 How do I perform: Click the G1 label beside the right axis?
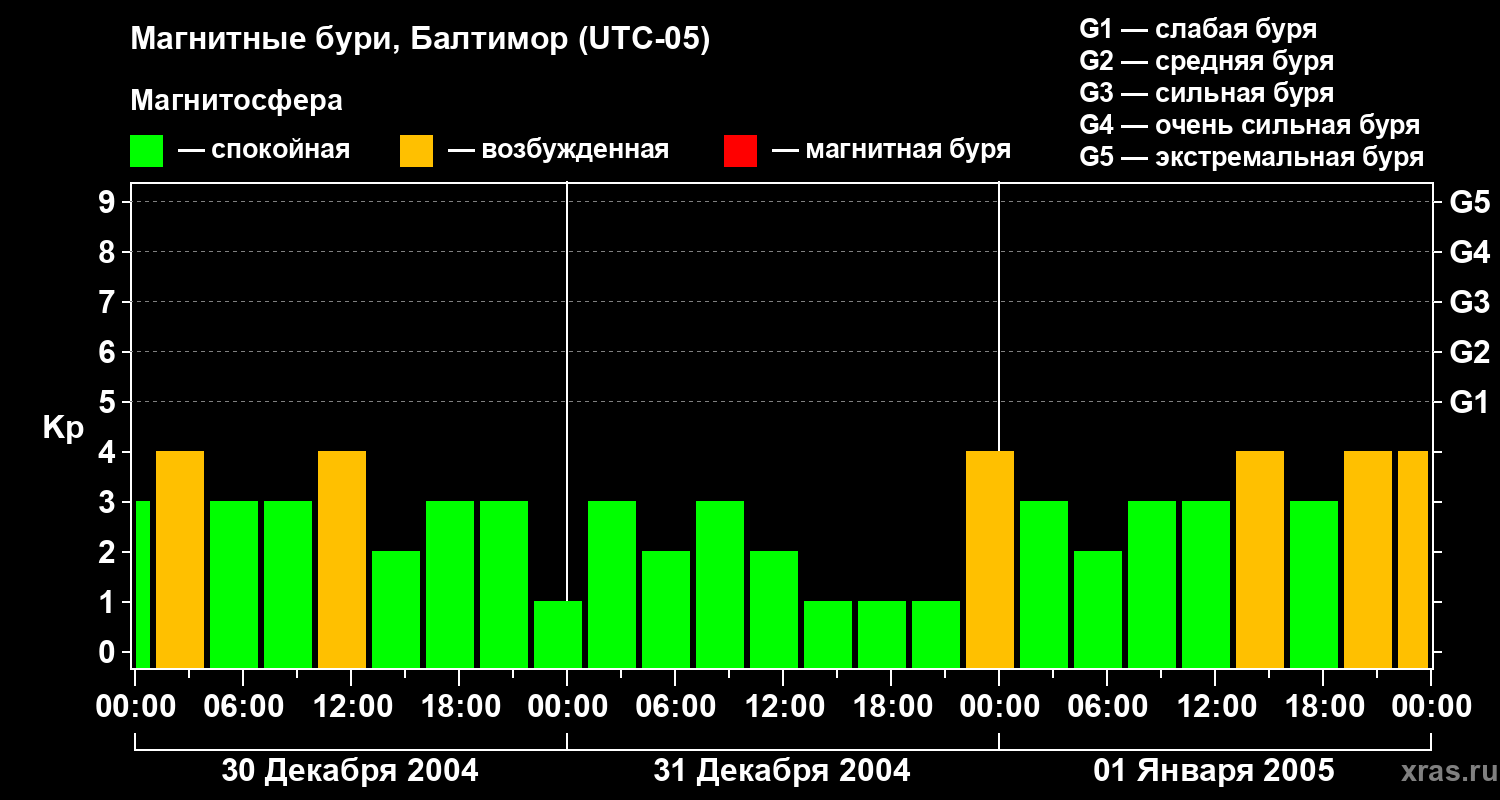pos(1469,402)
